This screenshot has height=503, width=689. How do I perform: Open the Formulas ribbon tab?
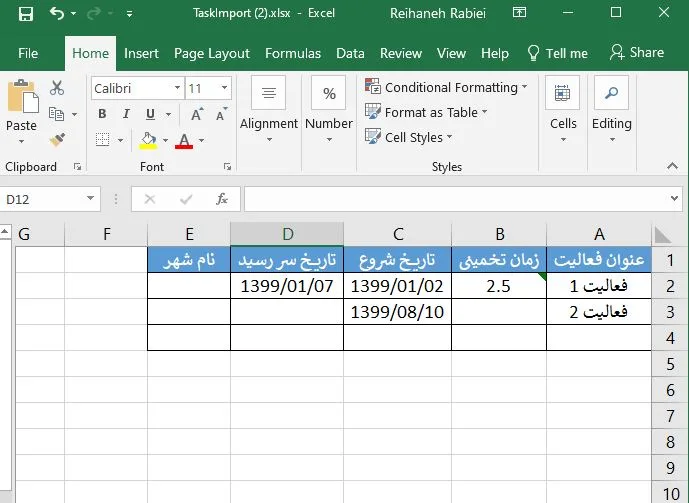point(293,53)
